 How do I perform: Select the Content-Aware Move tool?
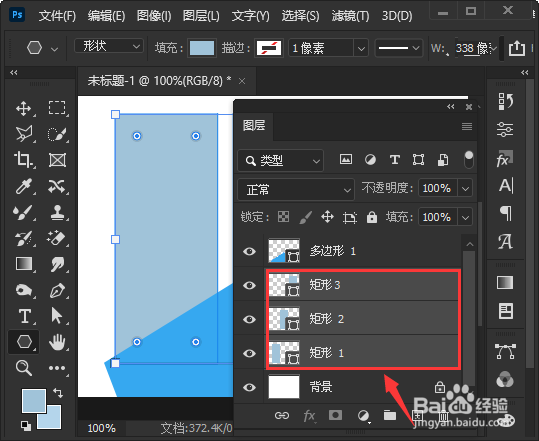[57, 186]
